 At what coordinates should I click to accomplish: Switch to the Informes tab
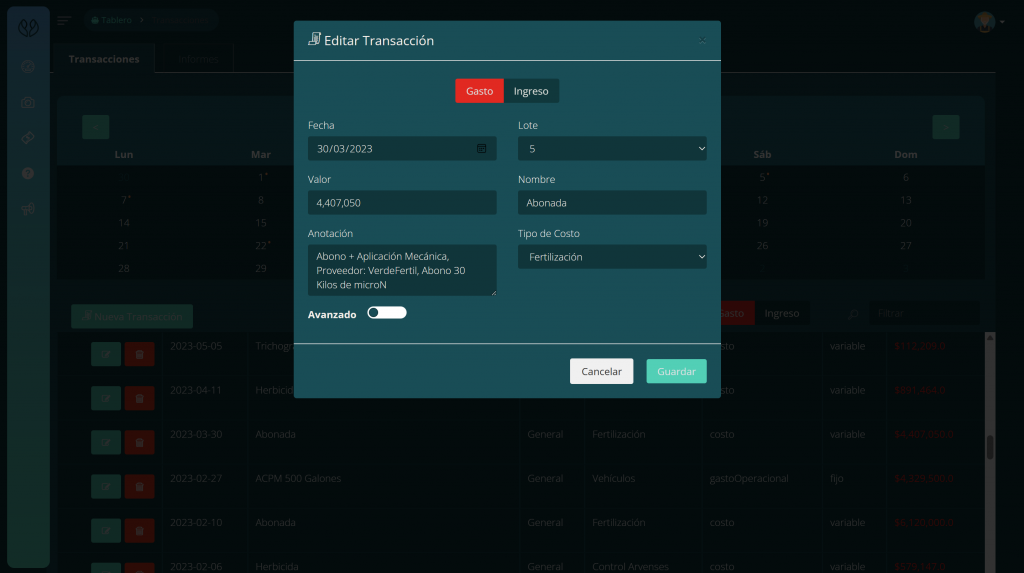click(x=199, y=59)
